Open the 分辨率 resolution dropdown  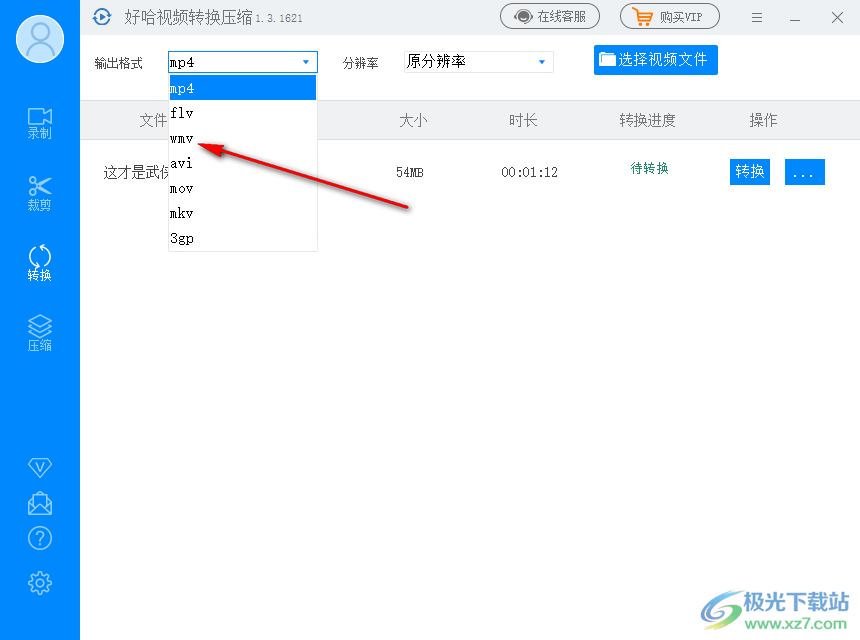[x=478, y=62]
